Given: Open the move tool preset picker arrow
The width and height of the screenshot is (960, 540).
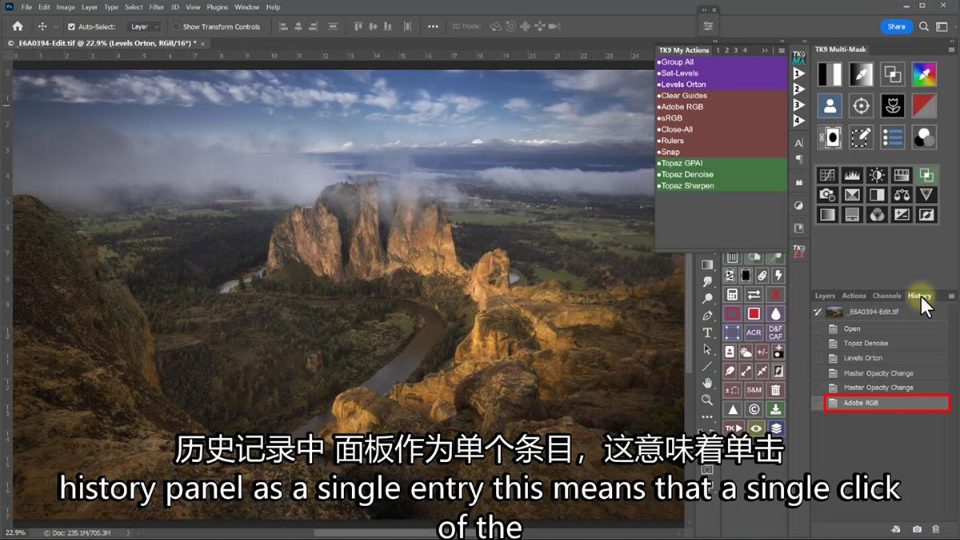Looking at the screenshot, I should tap(56, 27).
